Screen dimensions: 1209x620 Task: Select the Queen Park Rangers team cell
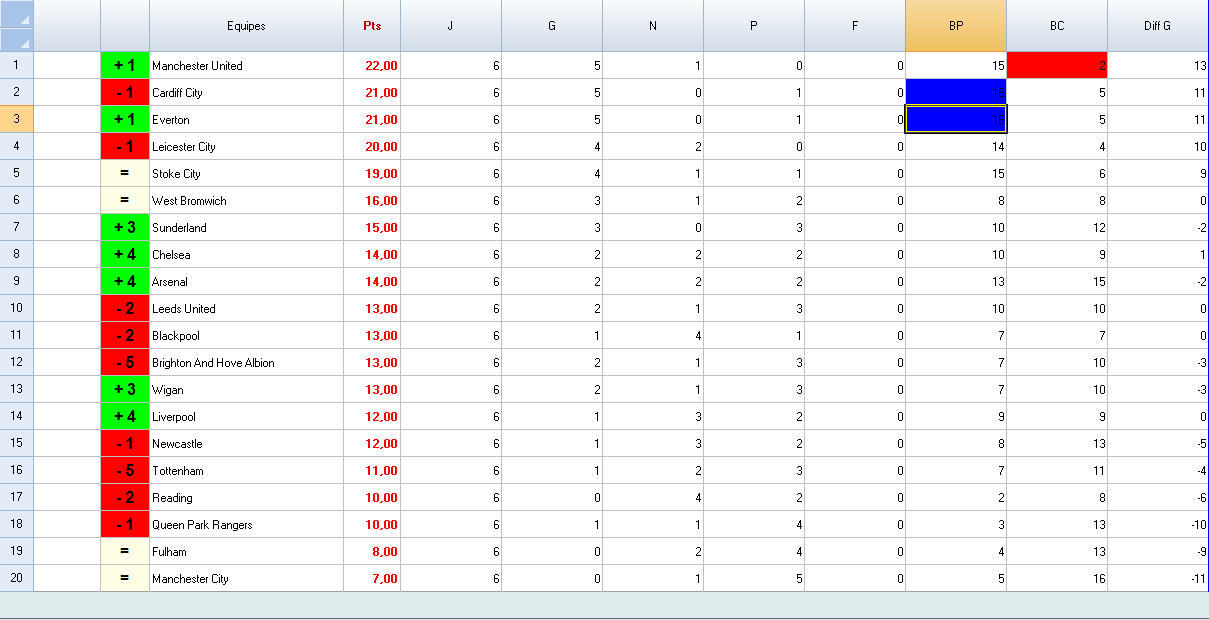(246, 524)
